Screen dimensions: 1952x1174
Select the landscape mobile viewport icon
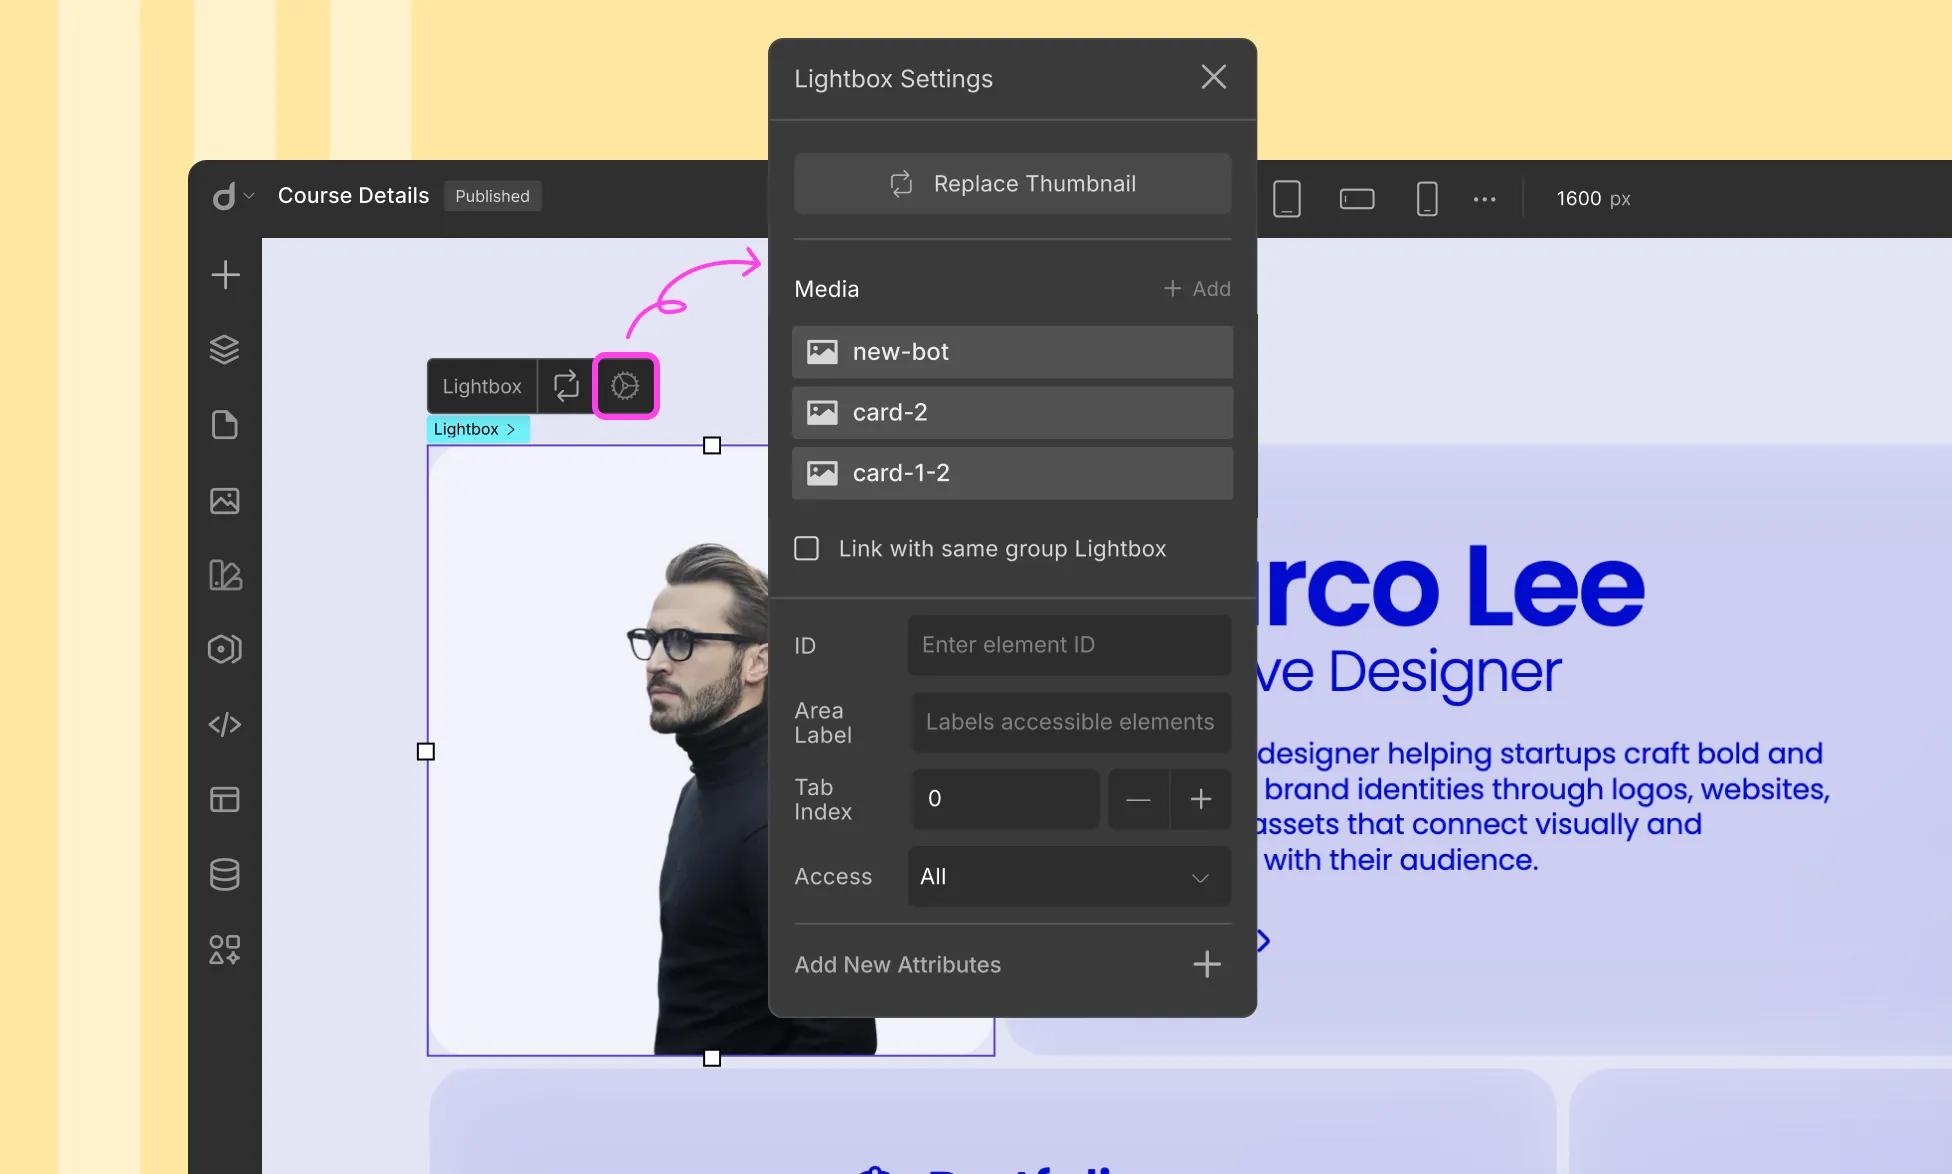pyautogui.click(x=1357, y=199)
